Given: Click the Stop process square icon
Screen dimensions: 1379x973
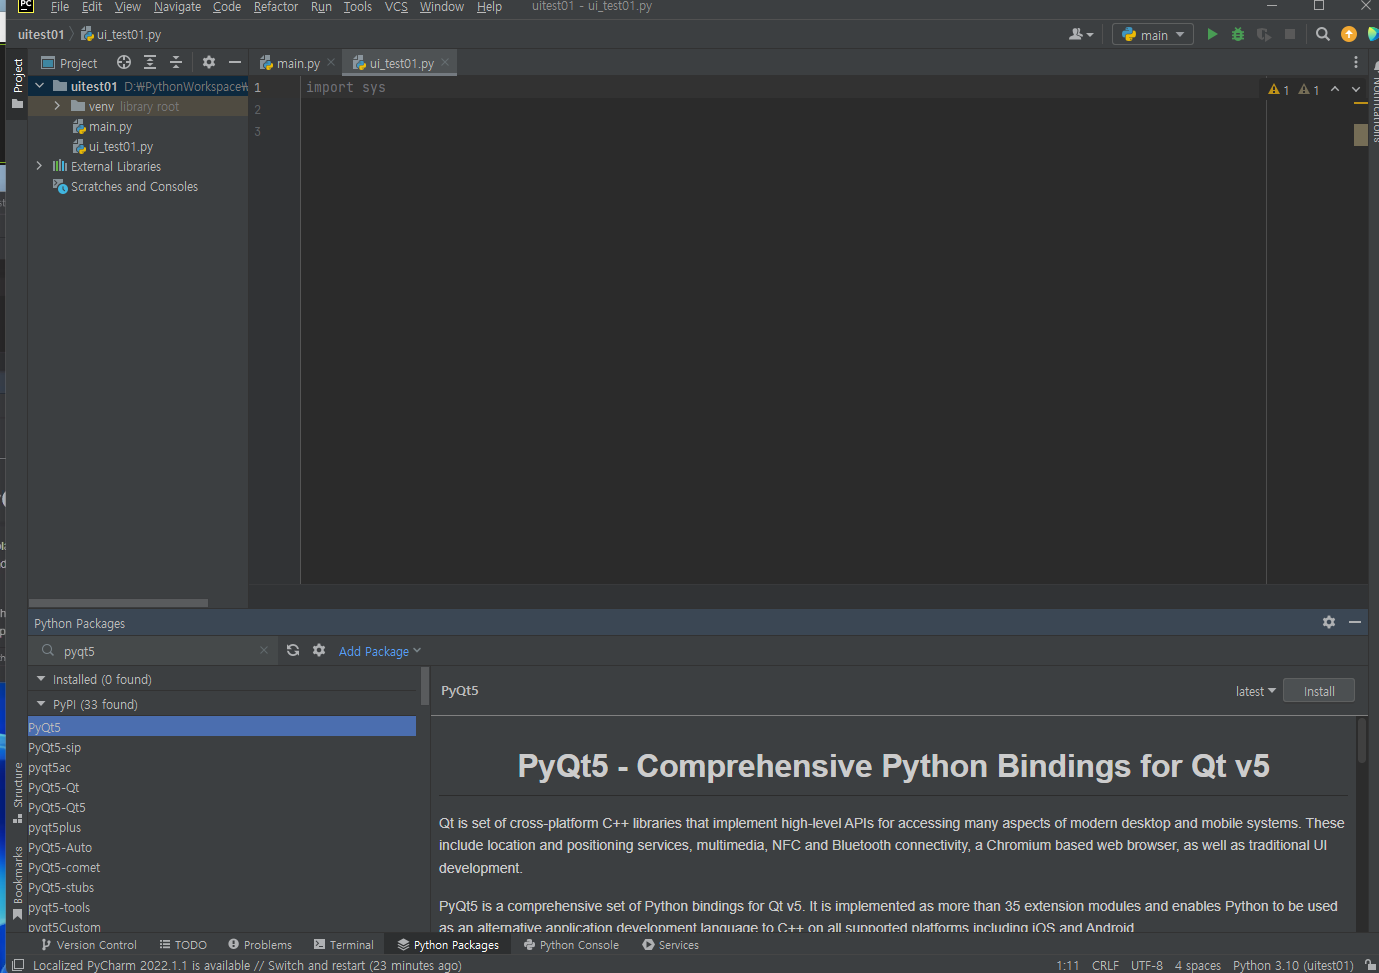Looking at the screenshot, I should [1290, 34].
